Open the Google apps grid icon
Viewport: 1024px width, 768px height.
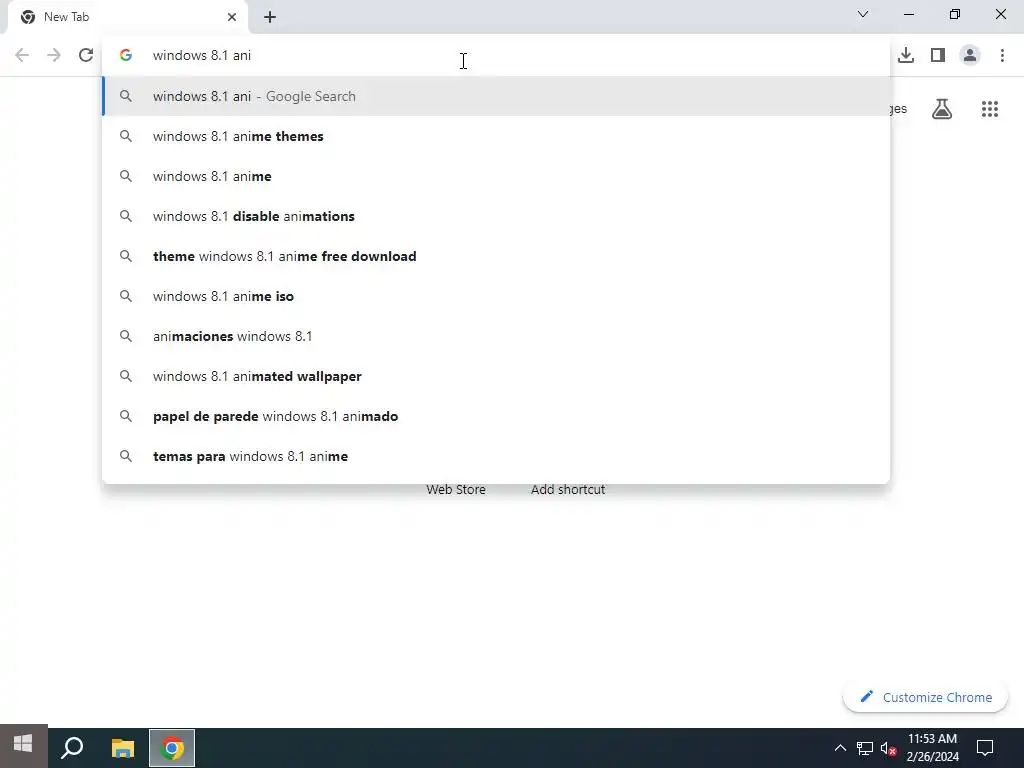[x=990, y=108]
